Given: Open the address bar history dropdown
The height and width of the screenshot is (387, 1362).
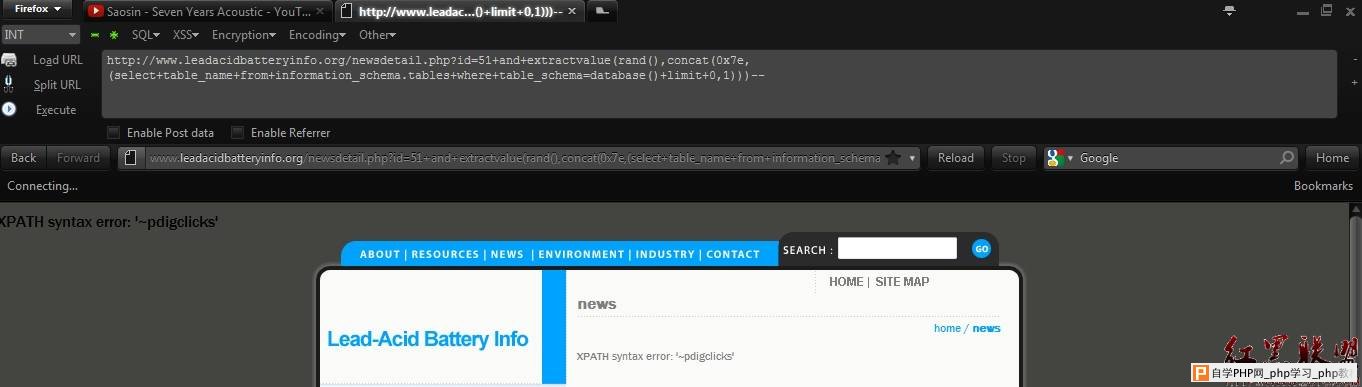Looking at the screenshot, I should click(x=911, y=158).
